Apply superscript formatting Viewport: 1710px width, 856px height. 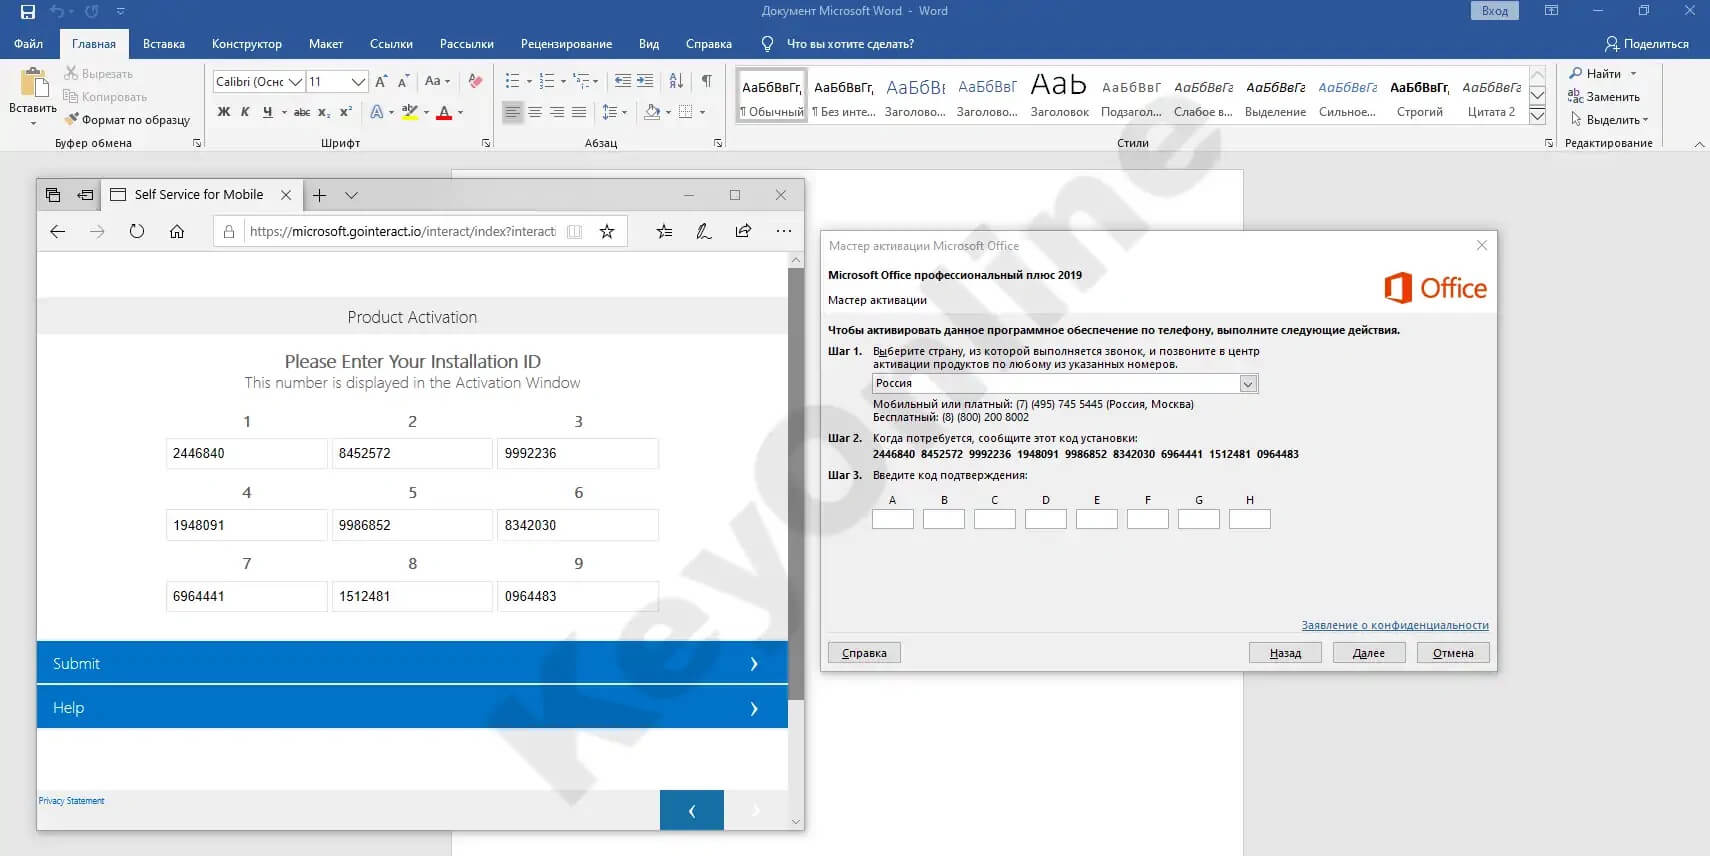(x=346, y=112)
